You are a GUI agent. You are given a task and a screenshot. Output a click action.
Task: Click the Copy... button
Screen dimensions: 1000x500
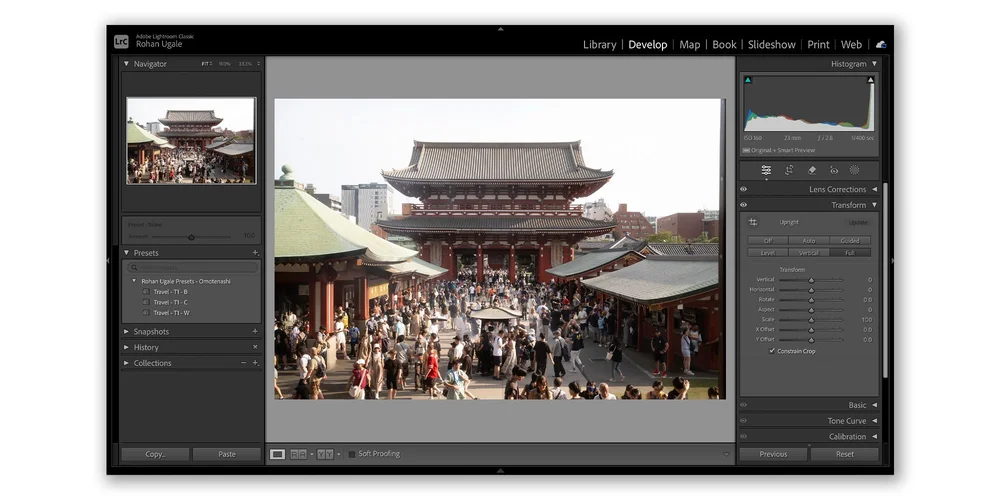point(155,454)
